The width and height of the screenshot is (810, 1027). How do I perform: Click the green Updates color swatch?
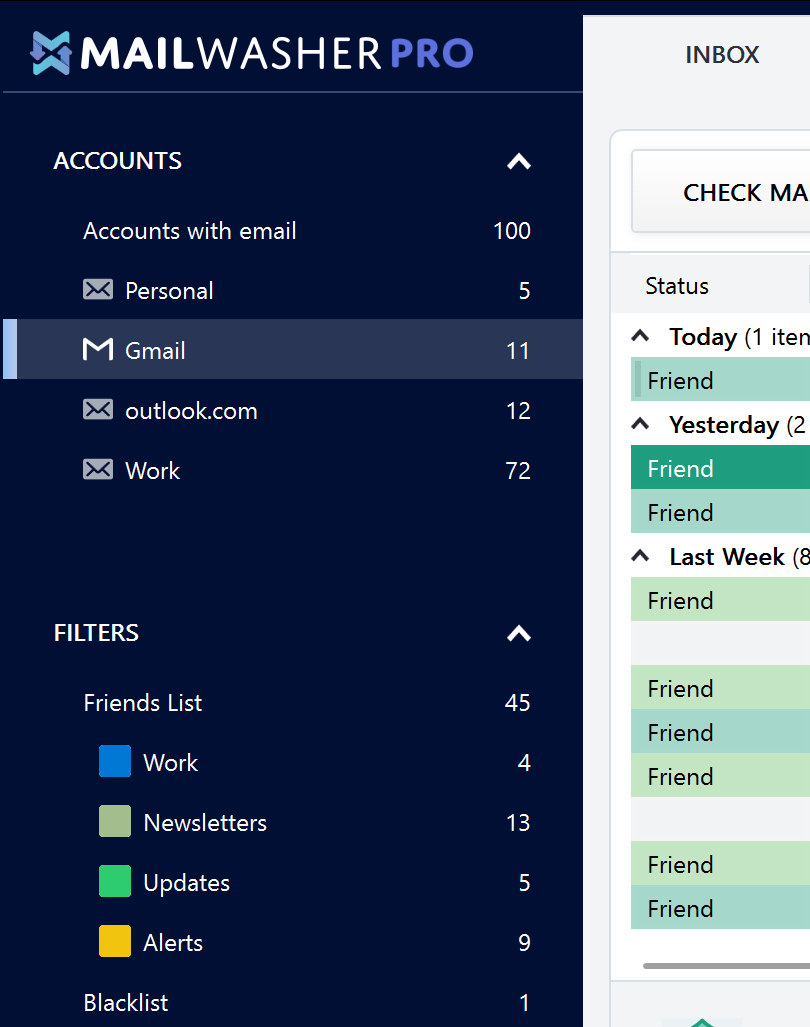click(x=115, y=881)
